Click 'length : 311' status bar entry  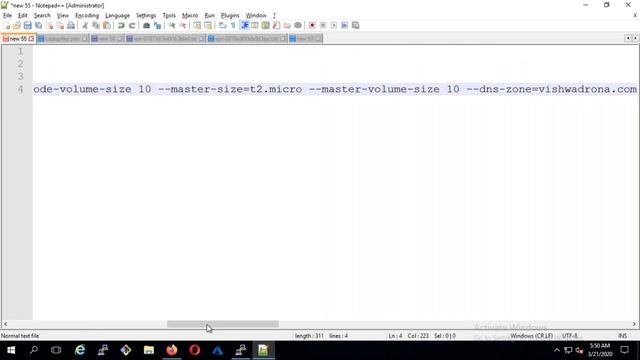point(309,336)
